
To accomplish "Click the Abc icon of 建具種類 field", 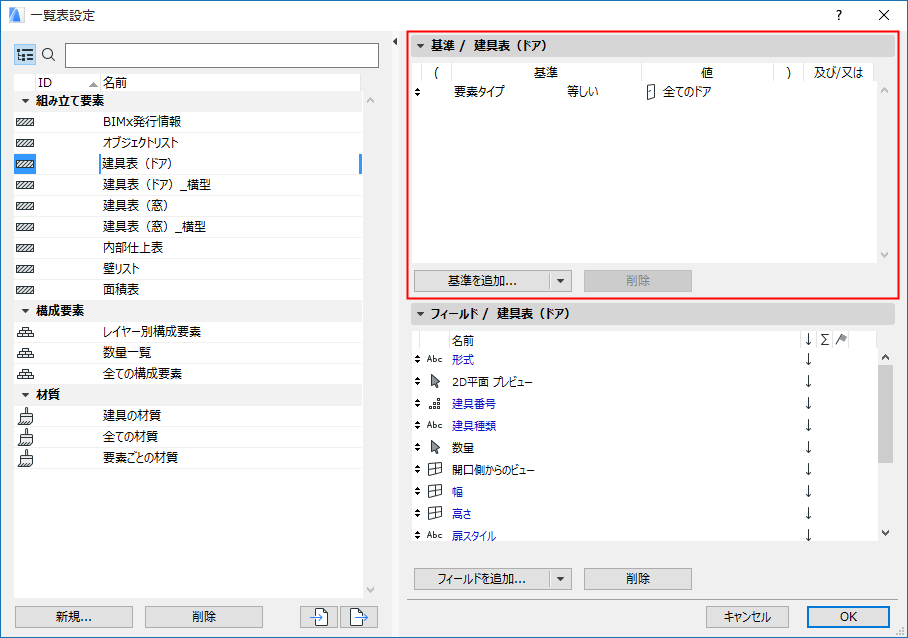I will point(435,425).
